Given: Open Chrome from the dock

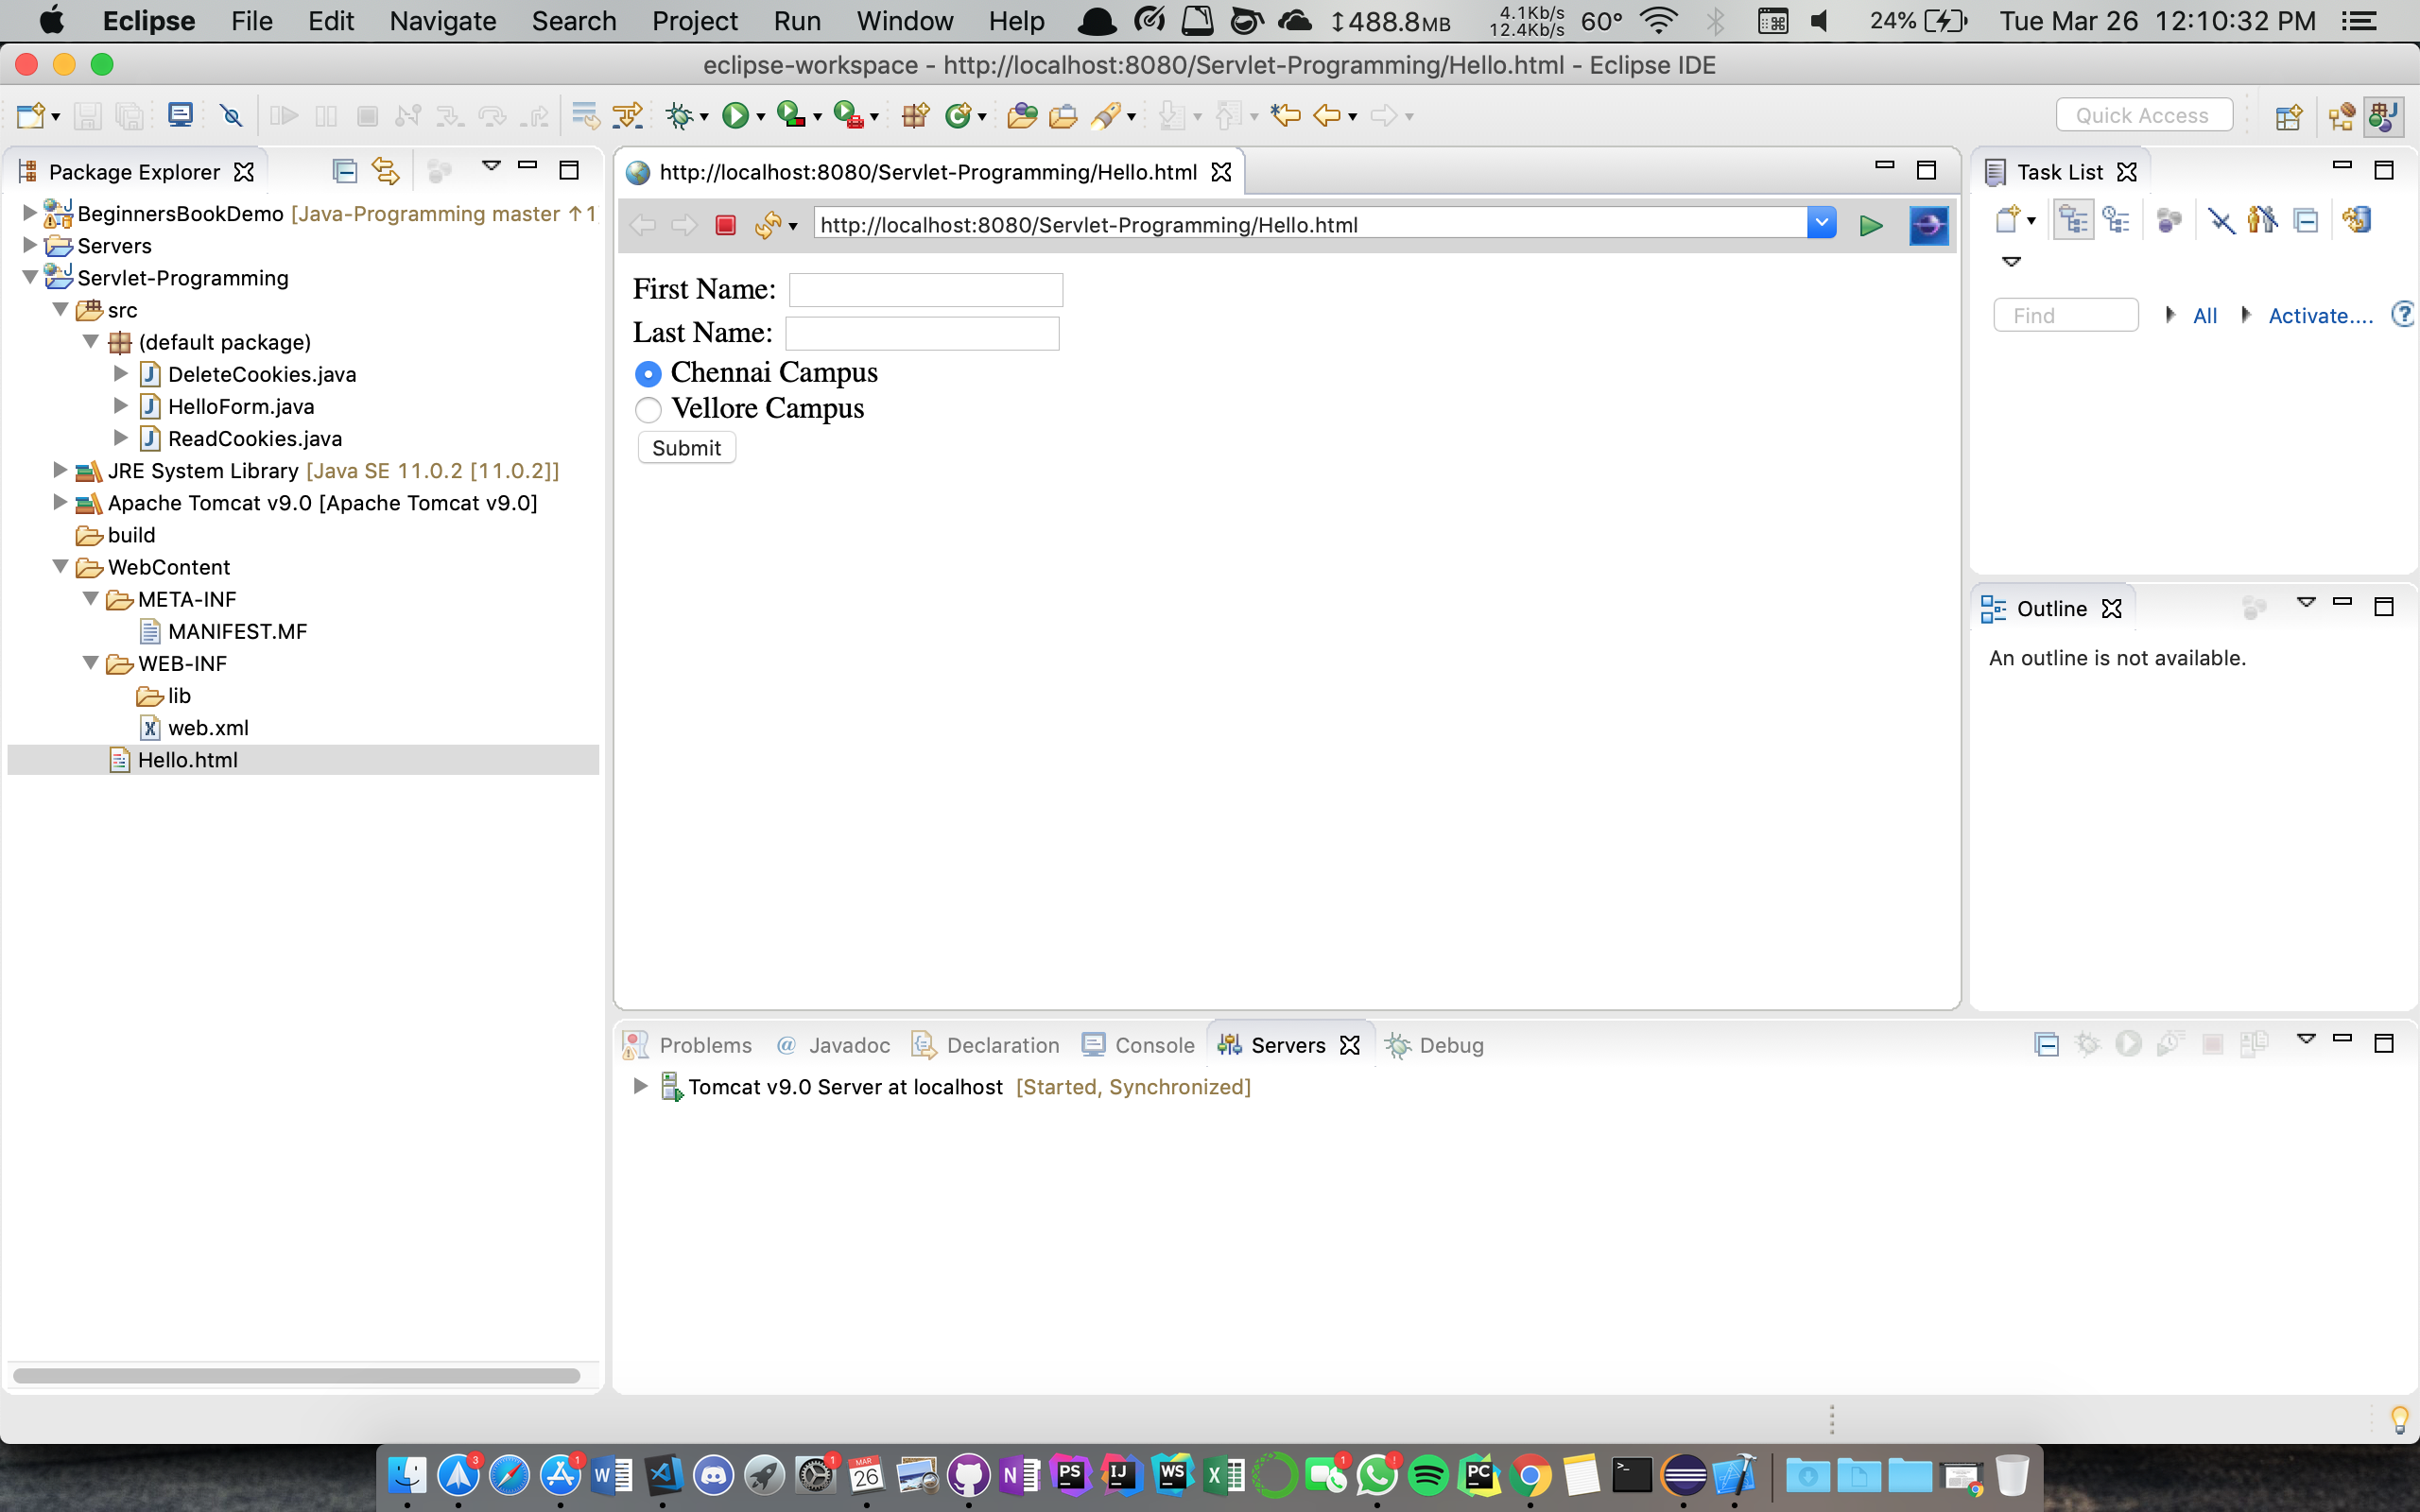Looking at the screenshot, I should (1530, 1475).
